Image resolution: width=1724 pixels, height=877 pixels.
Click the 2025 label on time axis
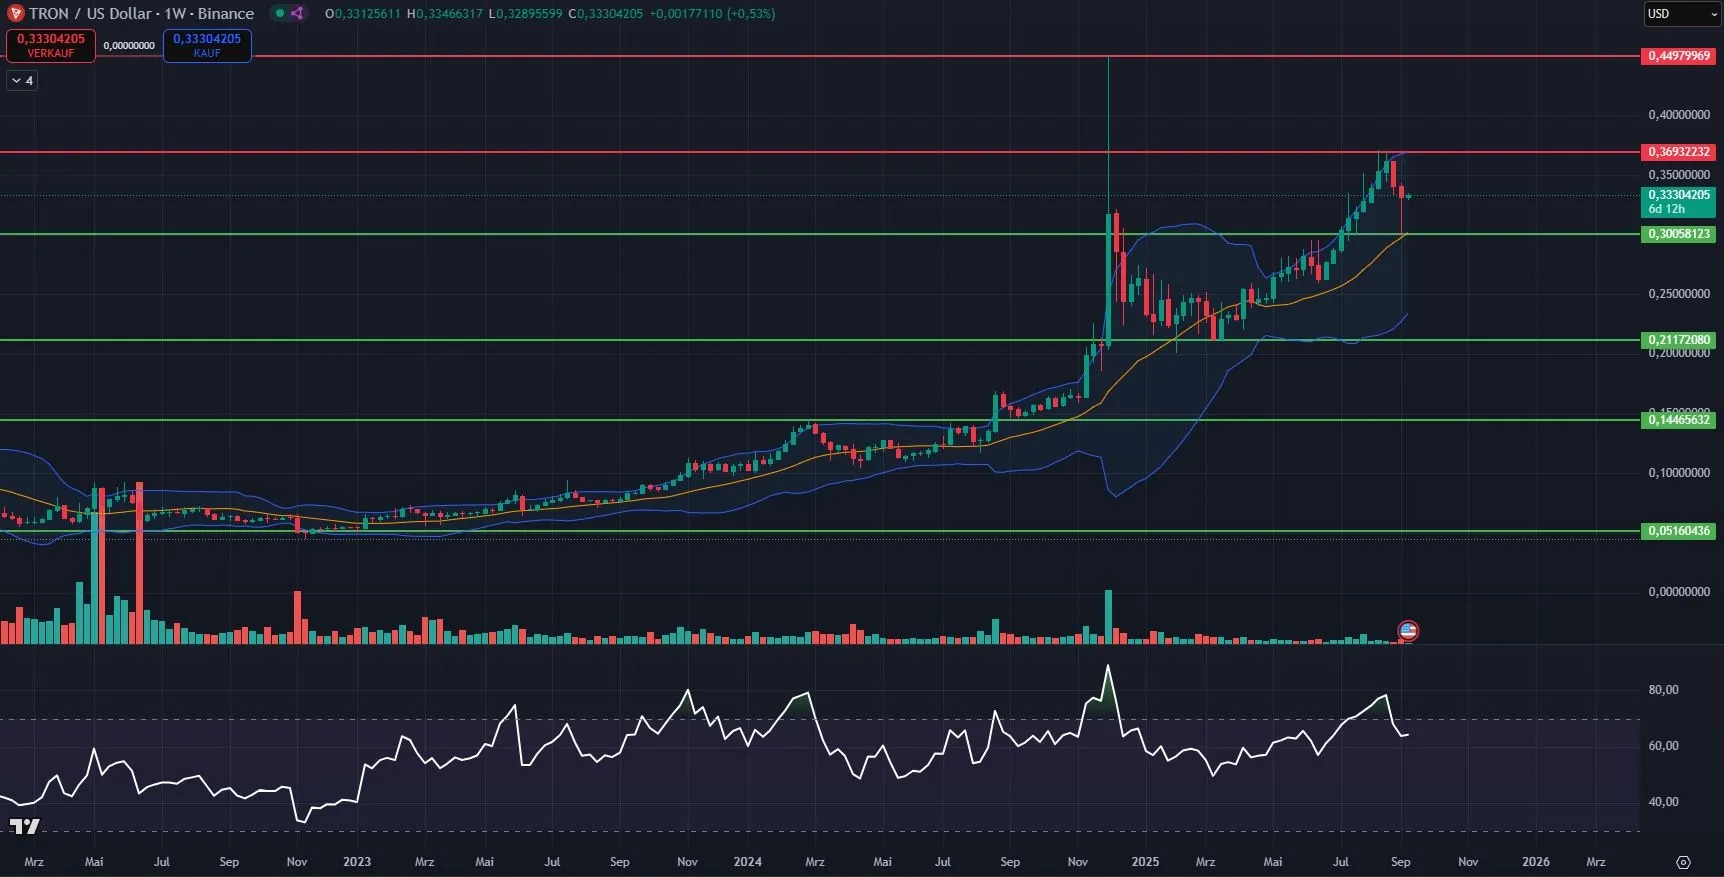(x=1145, y=862)
